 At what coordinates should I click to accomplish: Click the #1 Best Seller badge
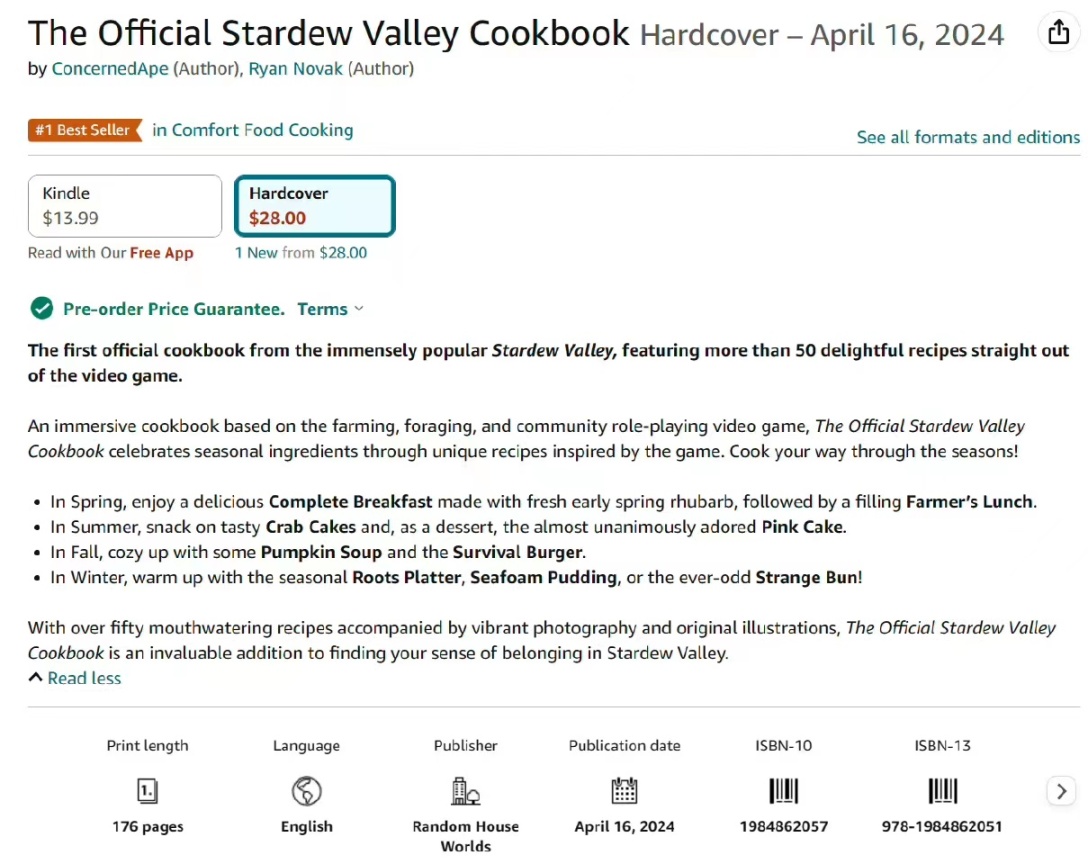tap(85, 130)
